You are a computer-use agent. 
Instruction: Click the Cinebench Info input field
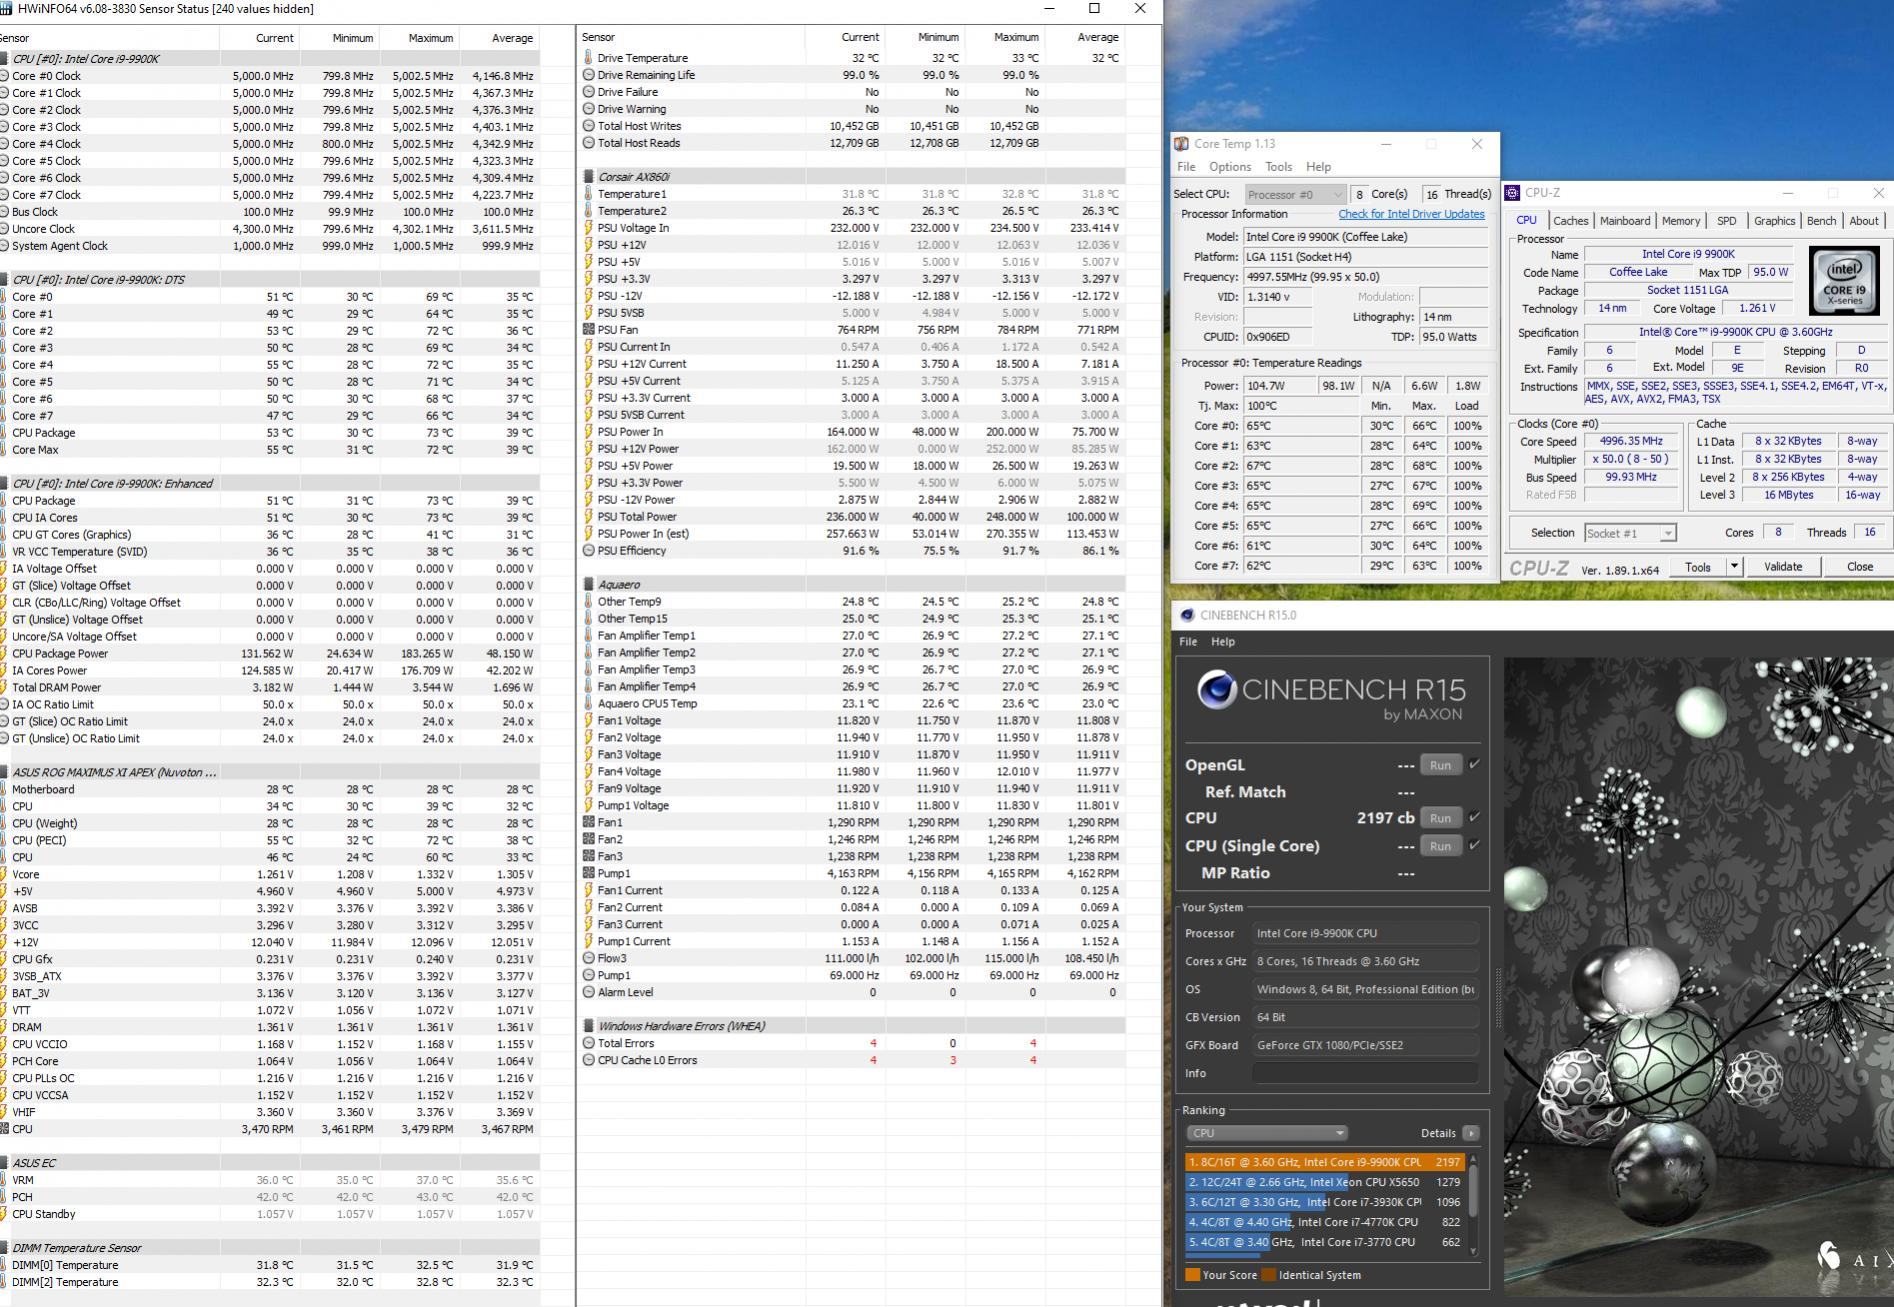coord(1365,1073)
